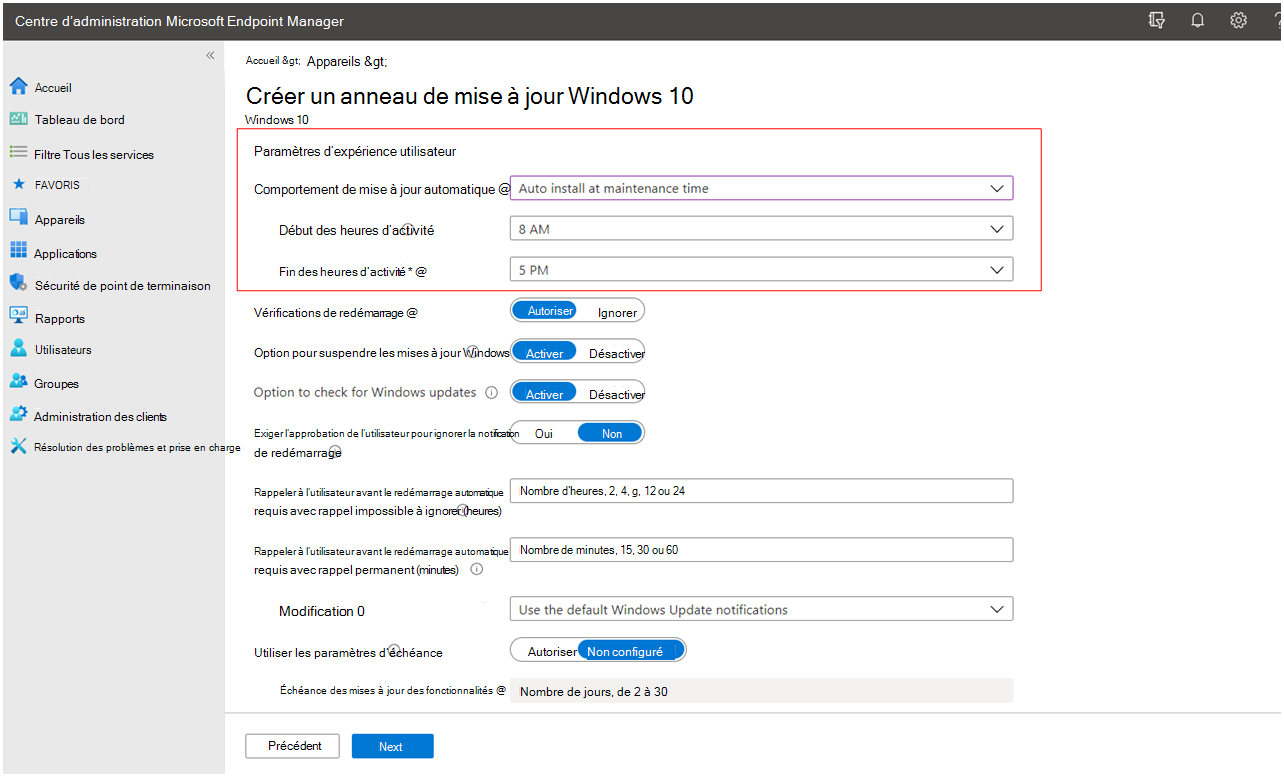1284x776 pixels.
Task: Open settings gear in top bar
Action: click(x=1238, y=20)
